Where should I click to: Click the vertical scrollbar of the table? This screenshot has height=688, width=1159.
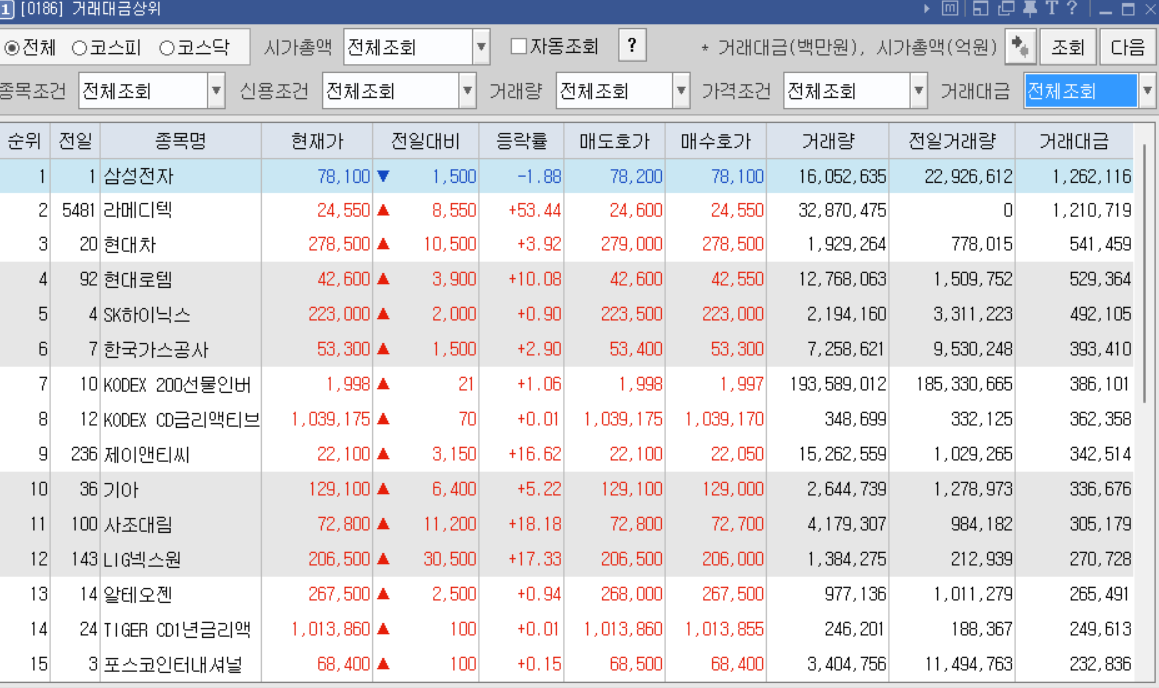(1145, 273)
